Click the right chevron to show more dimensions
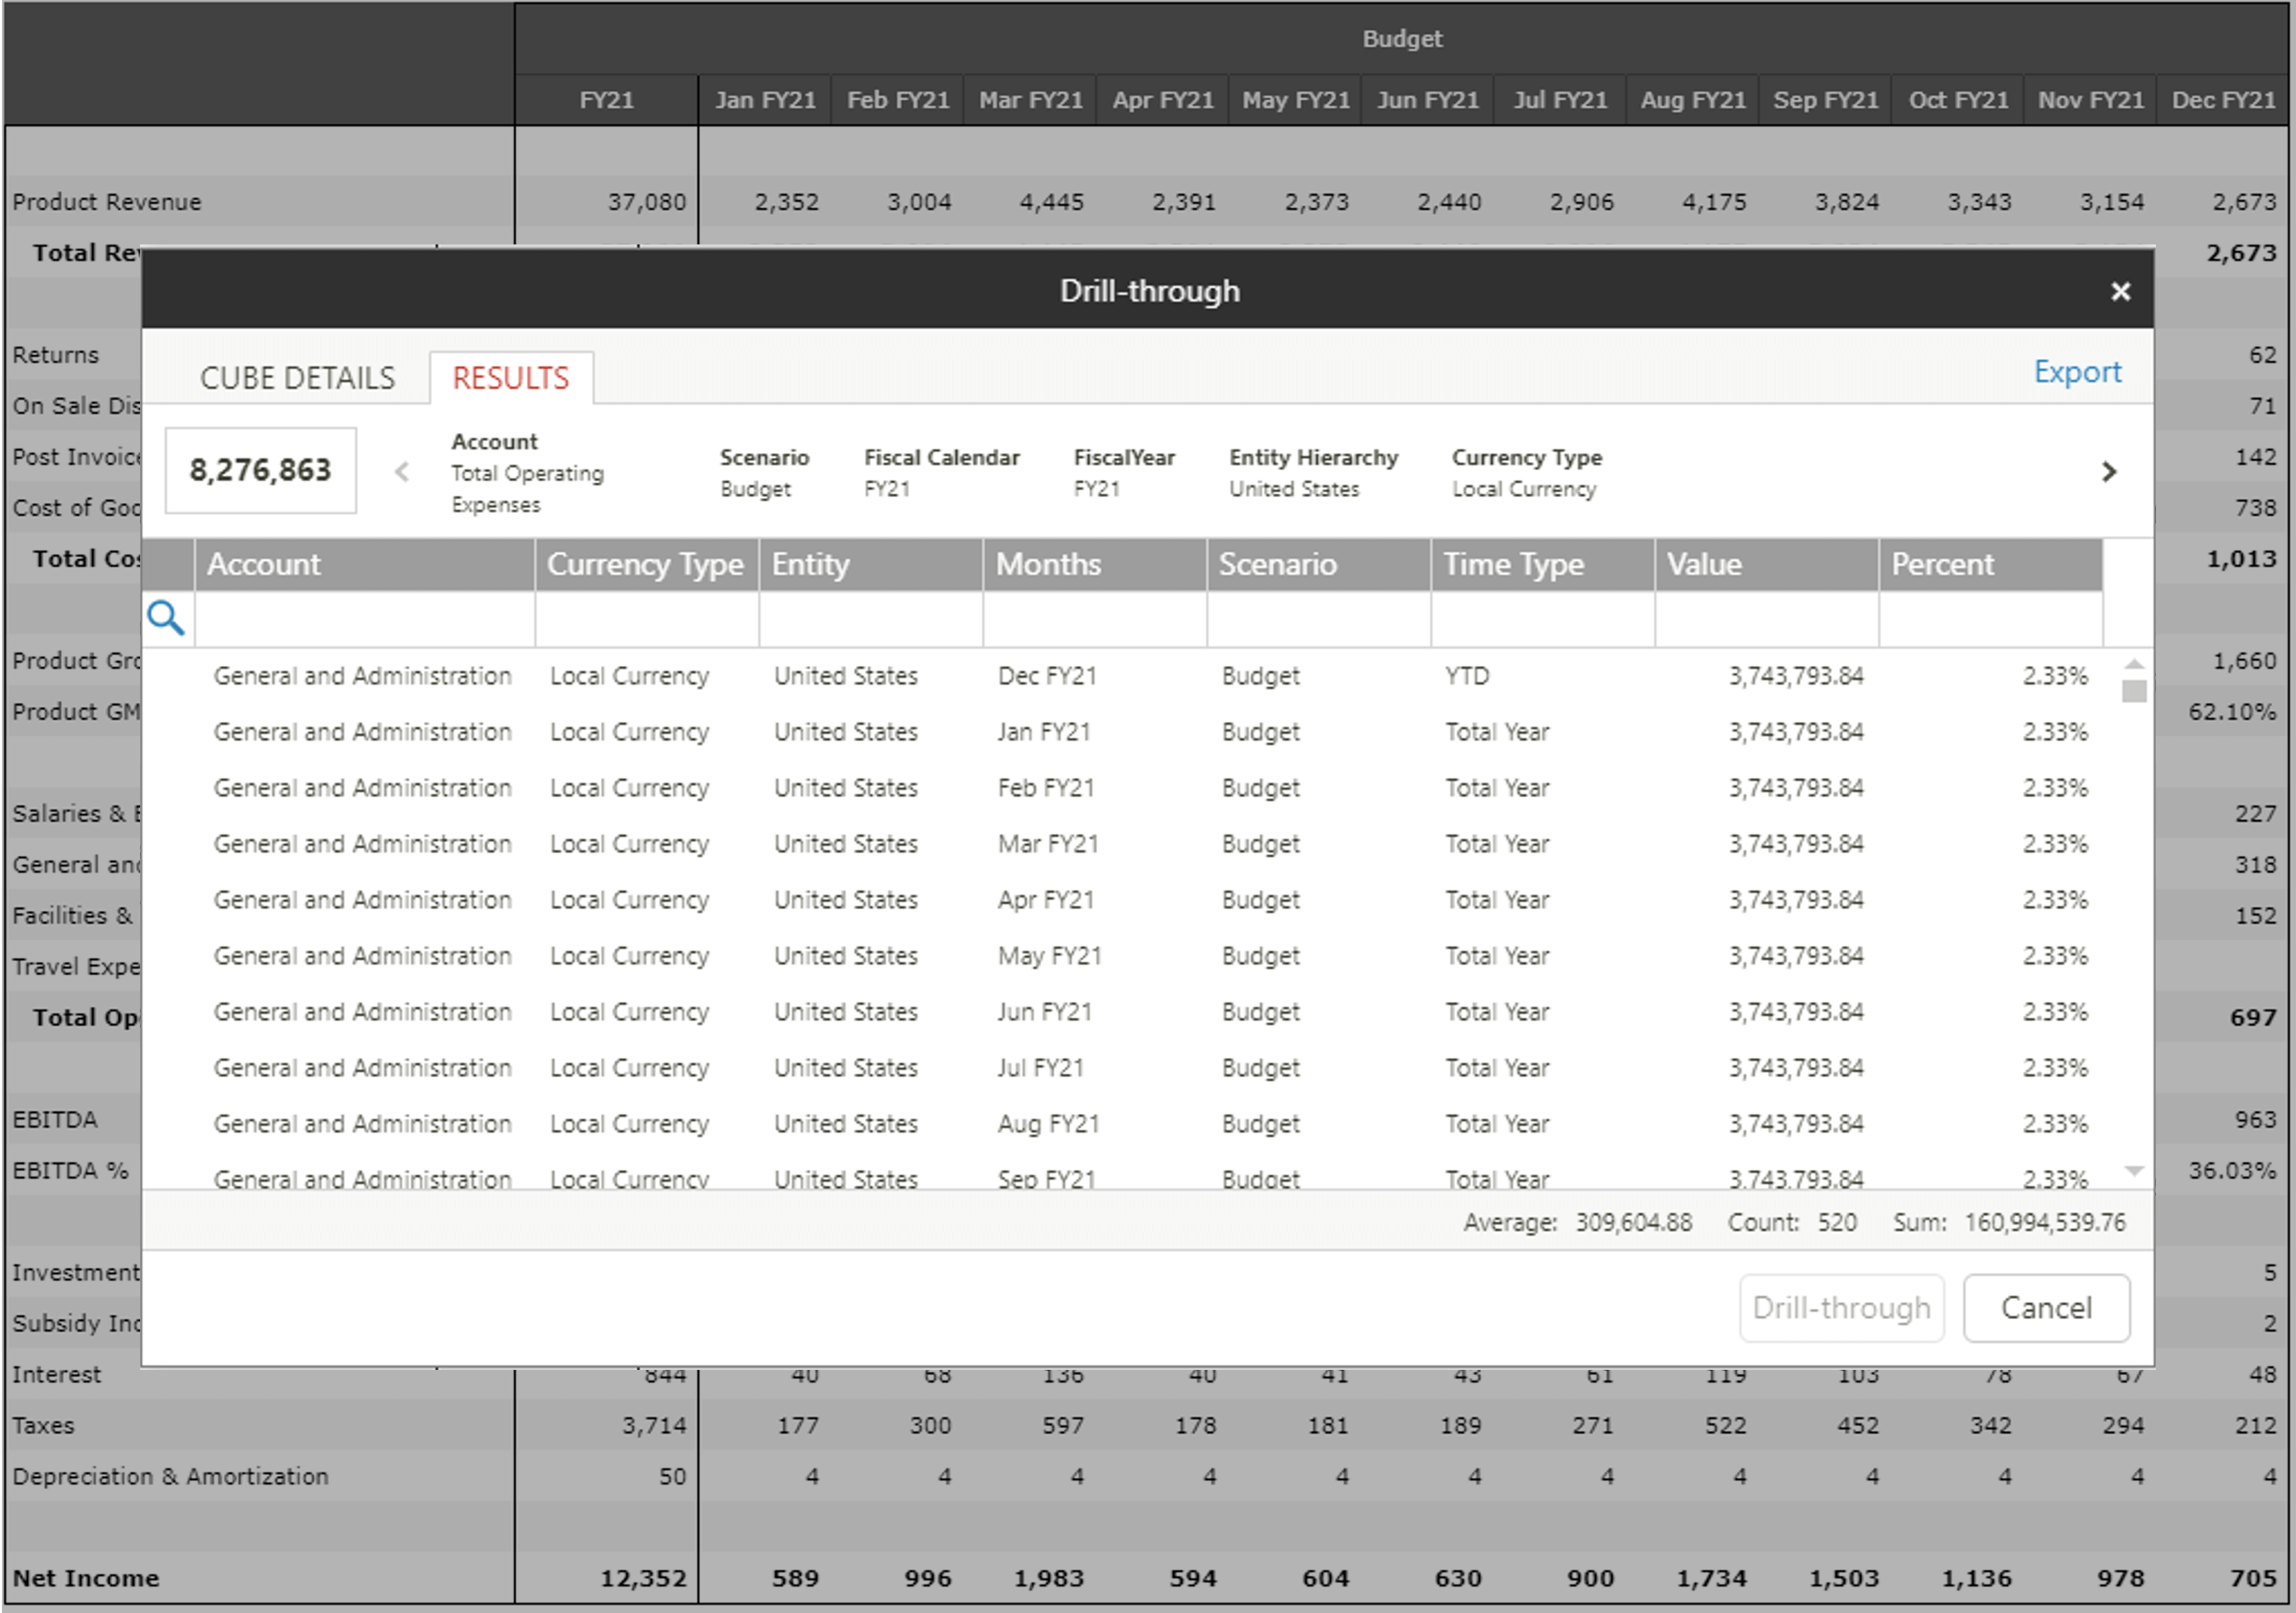2296x1613 pixels. pos(2108,471)
